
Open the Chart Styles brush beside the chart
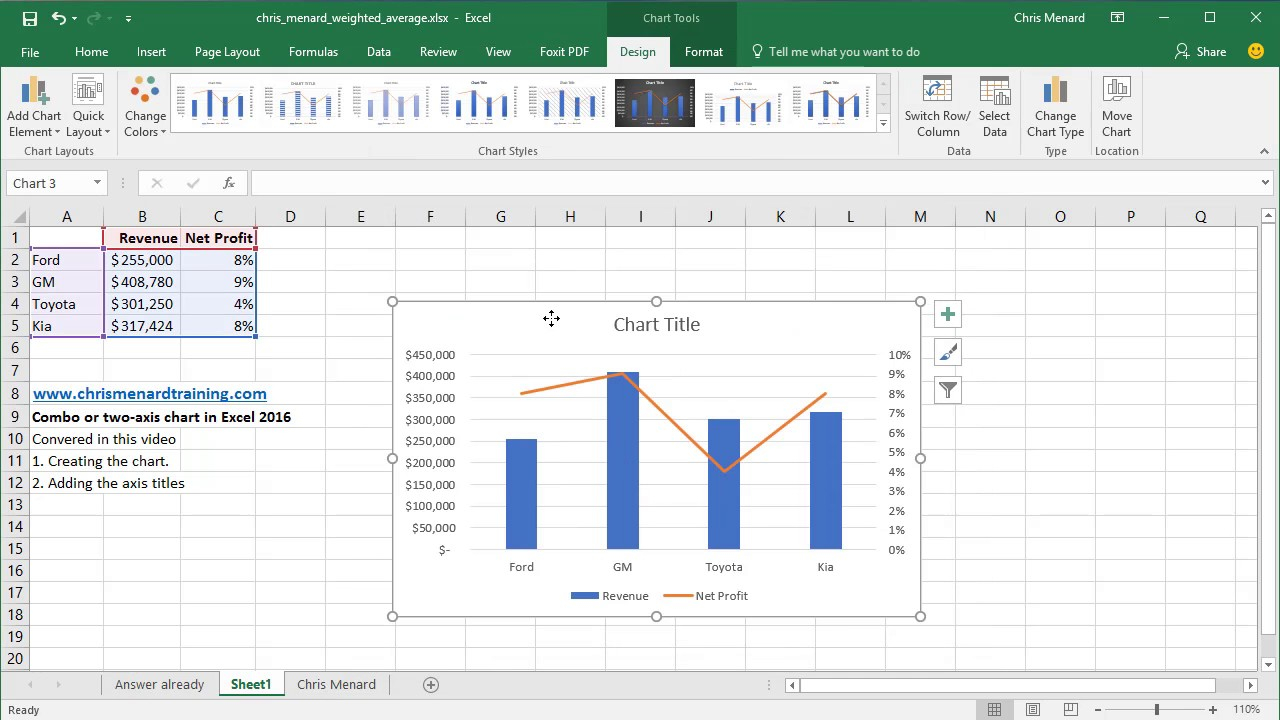(x=947, y=352)
